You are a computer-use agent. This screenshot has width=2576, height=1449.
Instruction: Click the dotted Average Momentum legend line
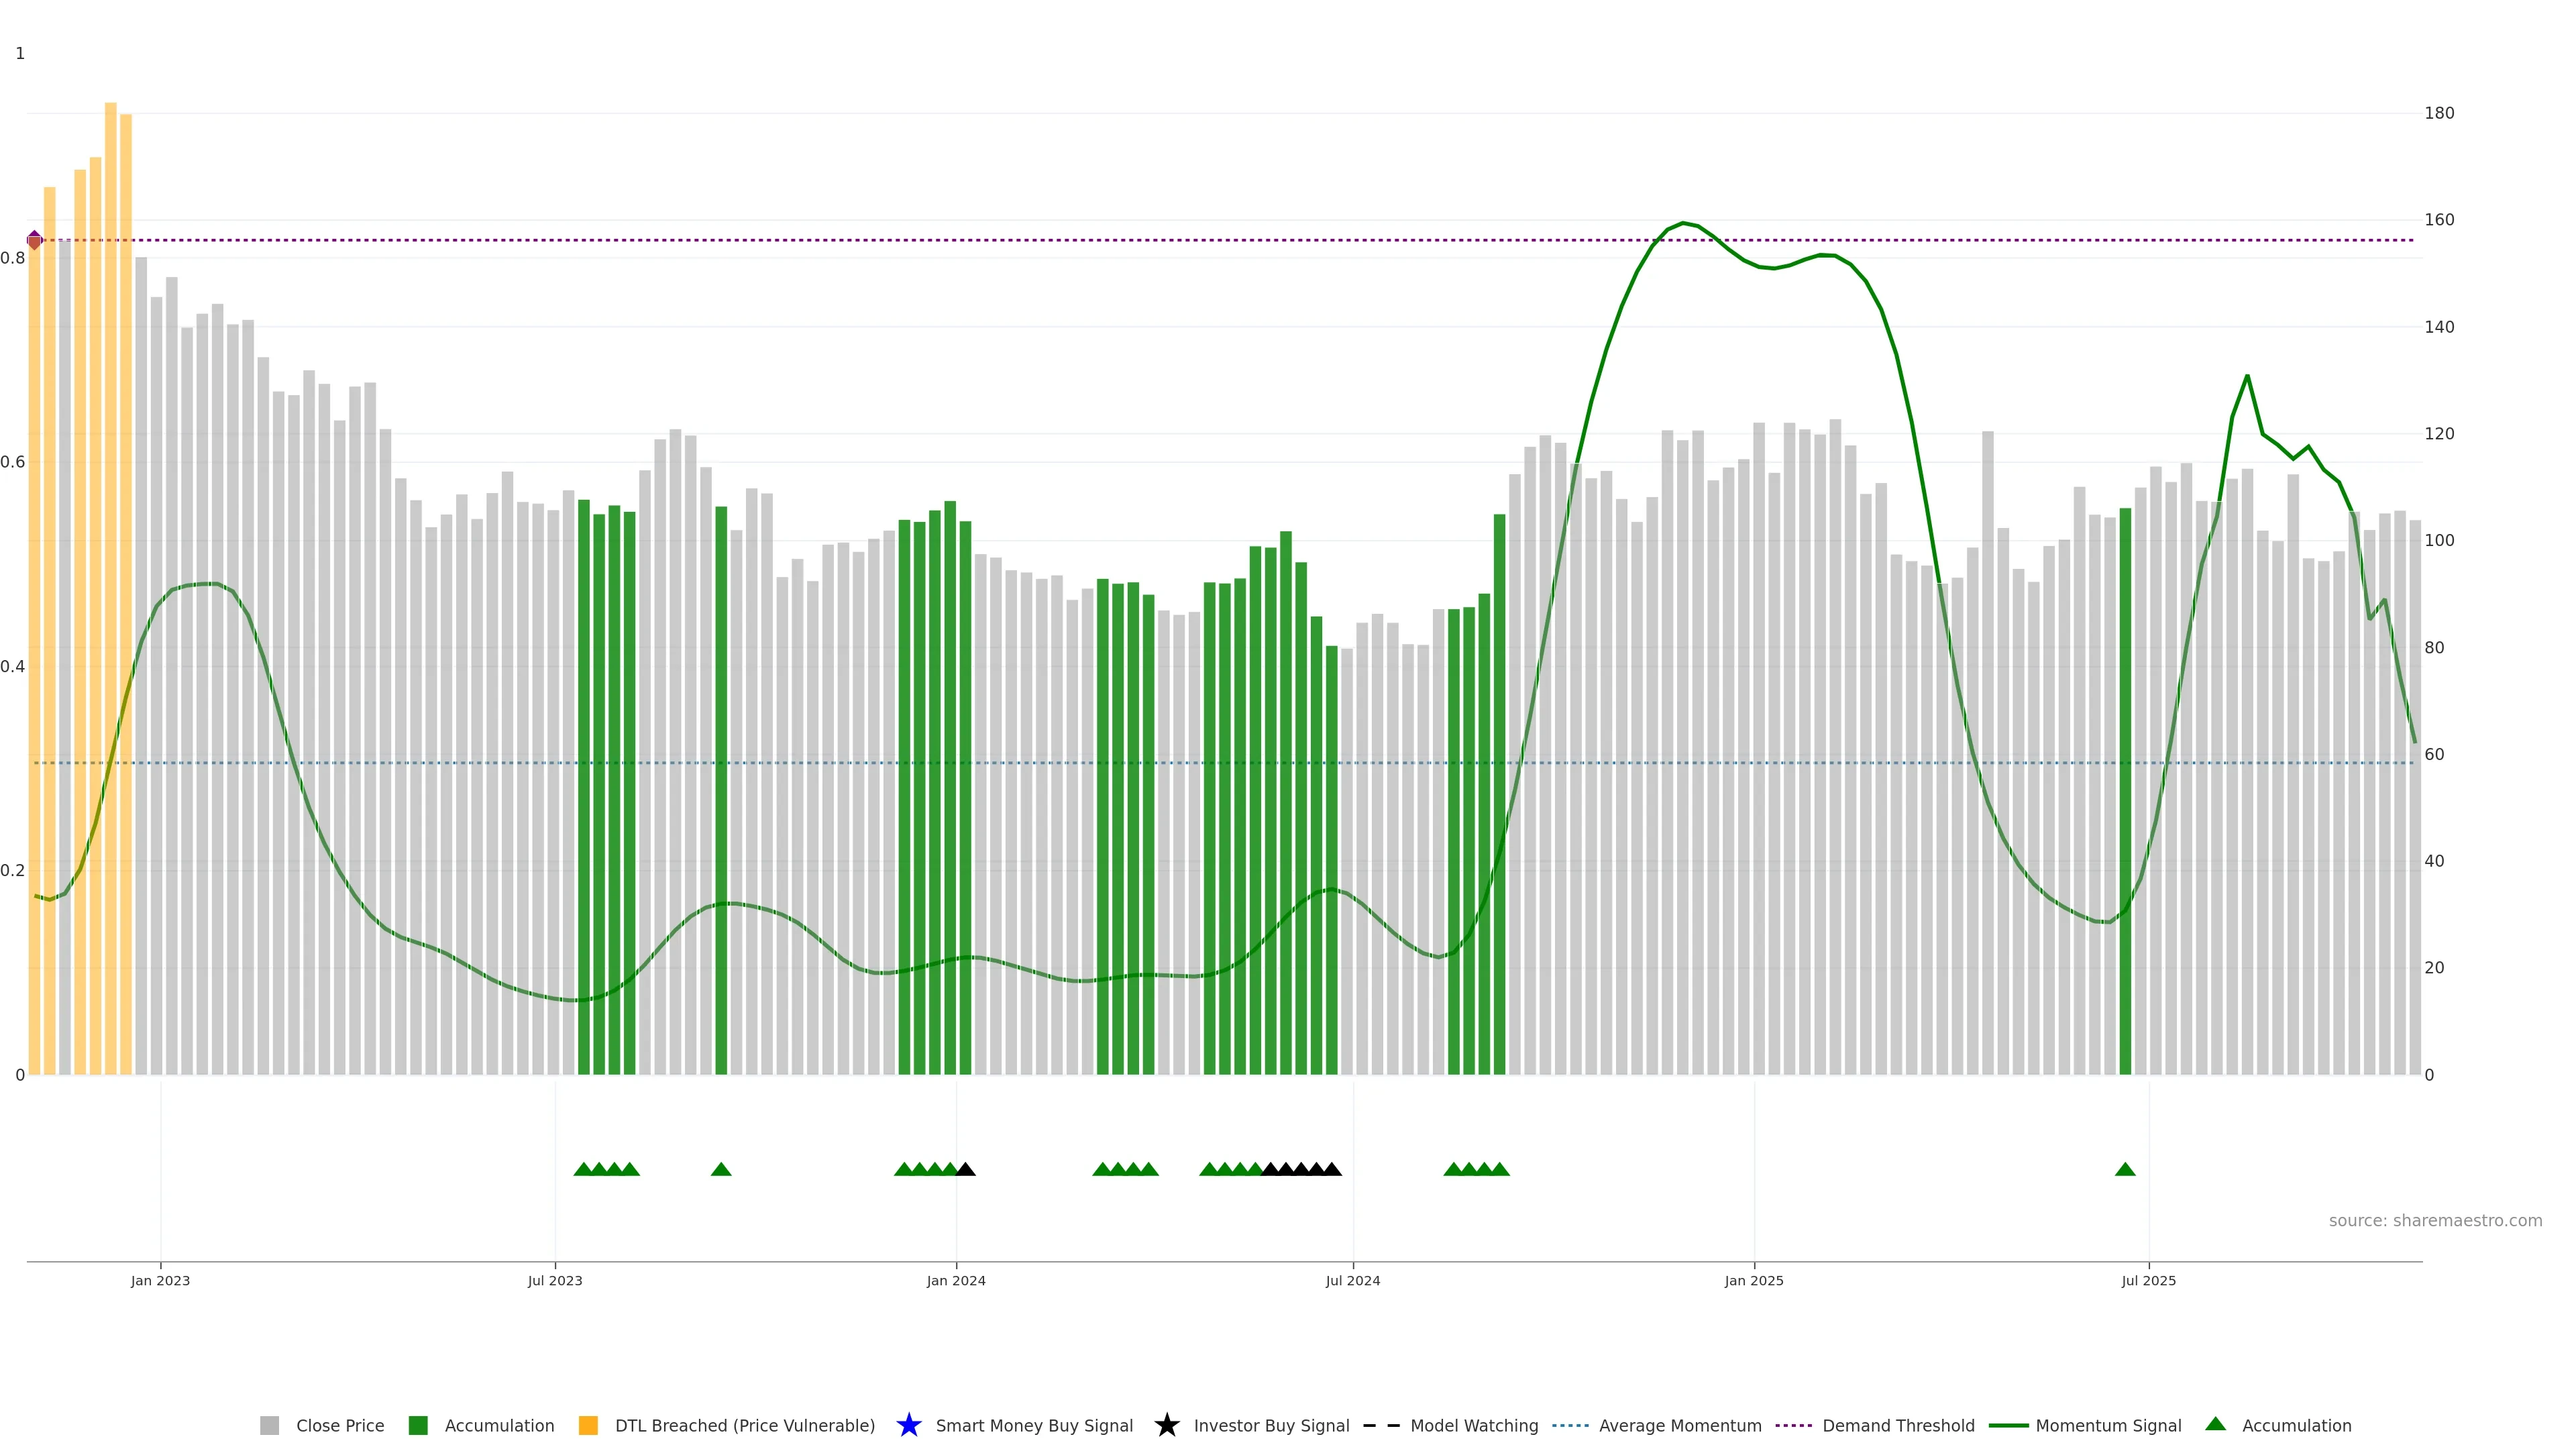tap(1570, 1426)
